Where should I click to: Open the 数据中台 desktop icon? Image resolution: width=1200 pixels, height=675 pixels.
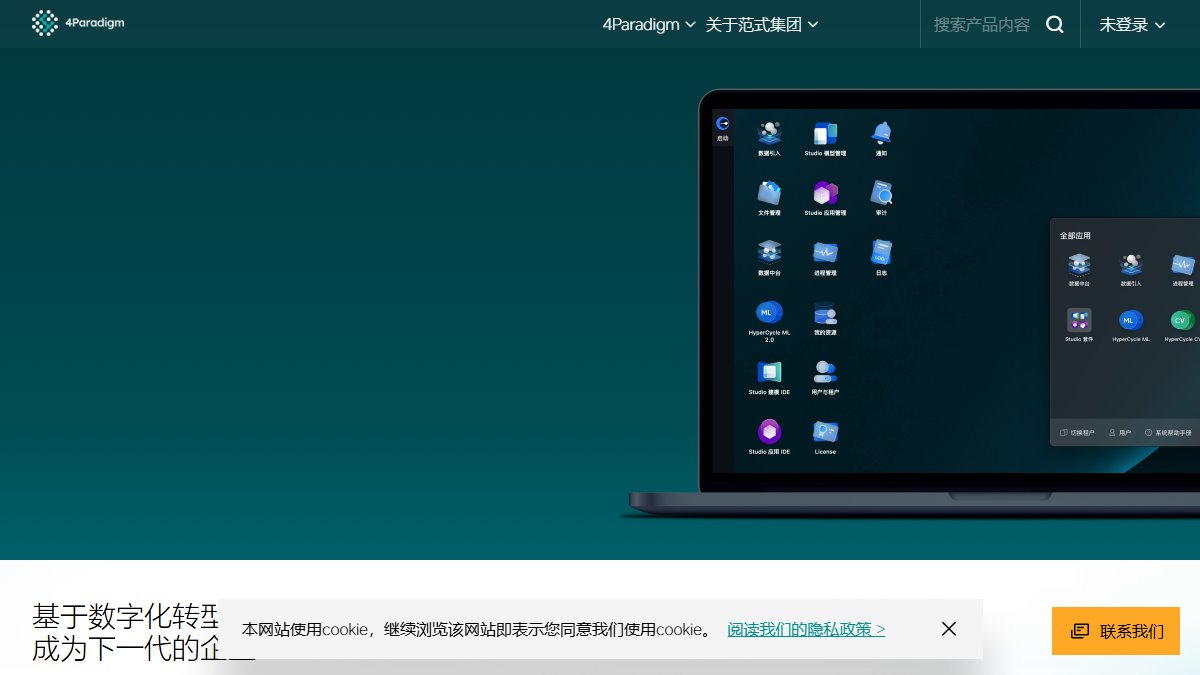769,258
